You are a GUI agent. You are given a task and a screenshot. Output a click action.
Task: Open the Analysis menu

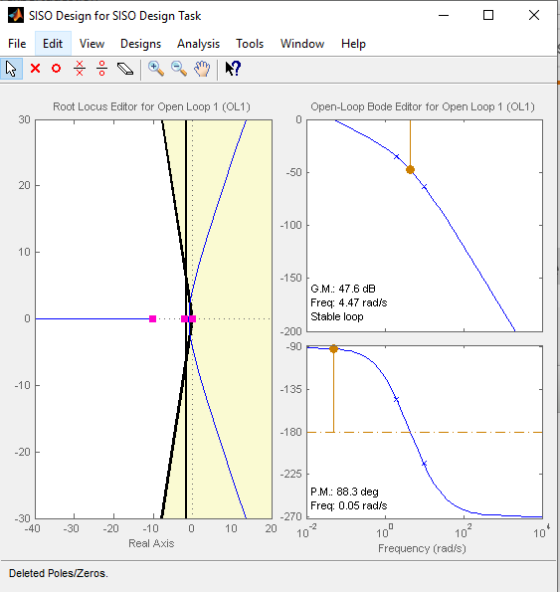[x=198, y=44]
